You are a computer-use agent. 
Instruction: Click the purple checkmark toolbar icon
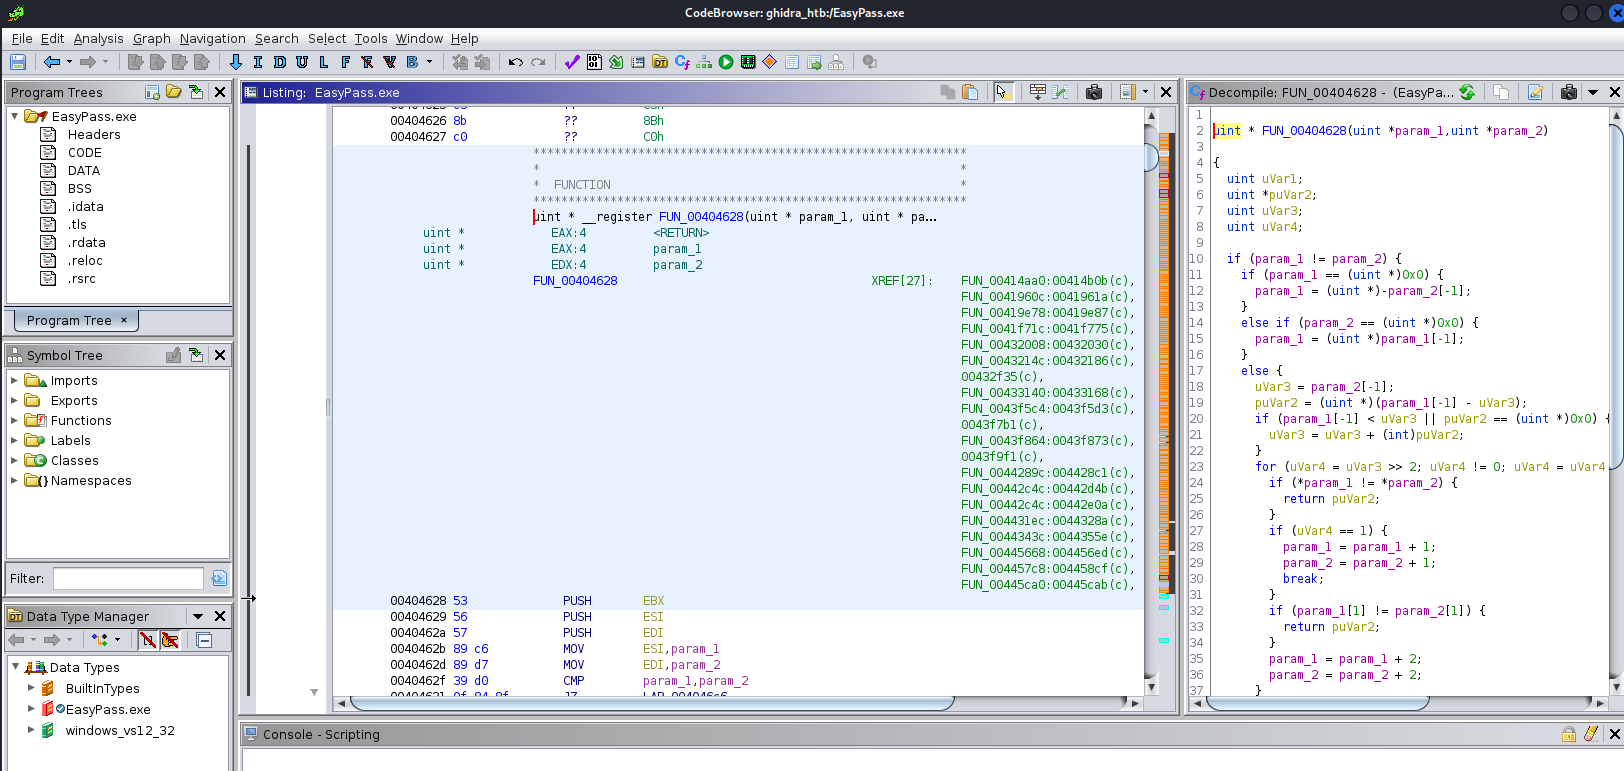(572, 62)
